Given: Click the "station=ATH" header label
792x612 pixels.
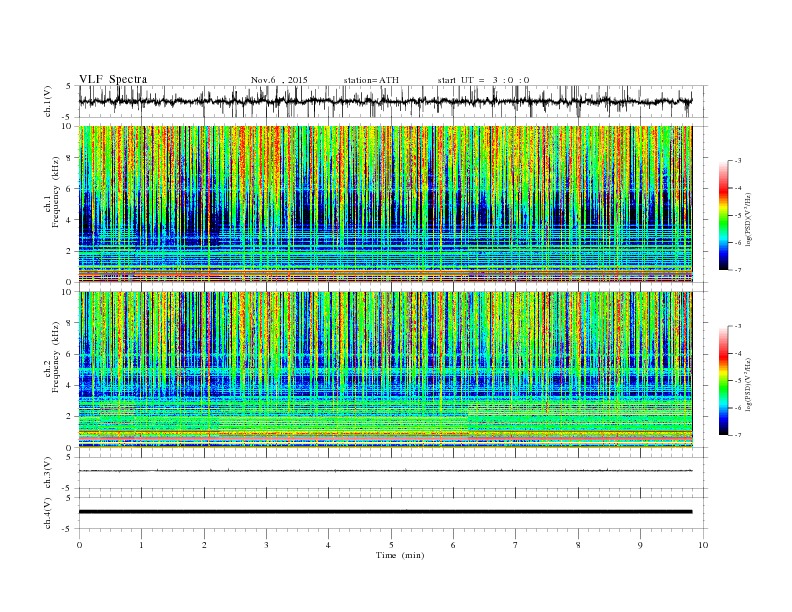Looking at the screenshot, I should [x=371, y=80].
